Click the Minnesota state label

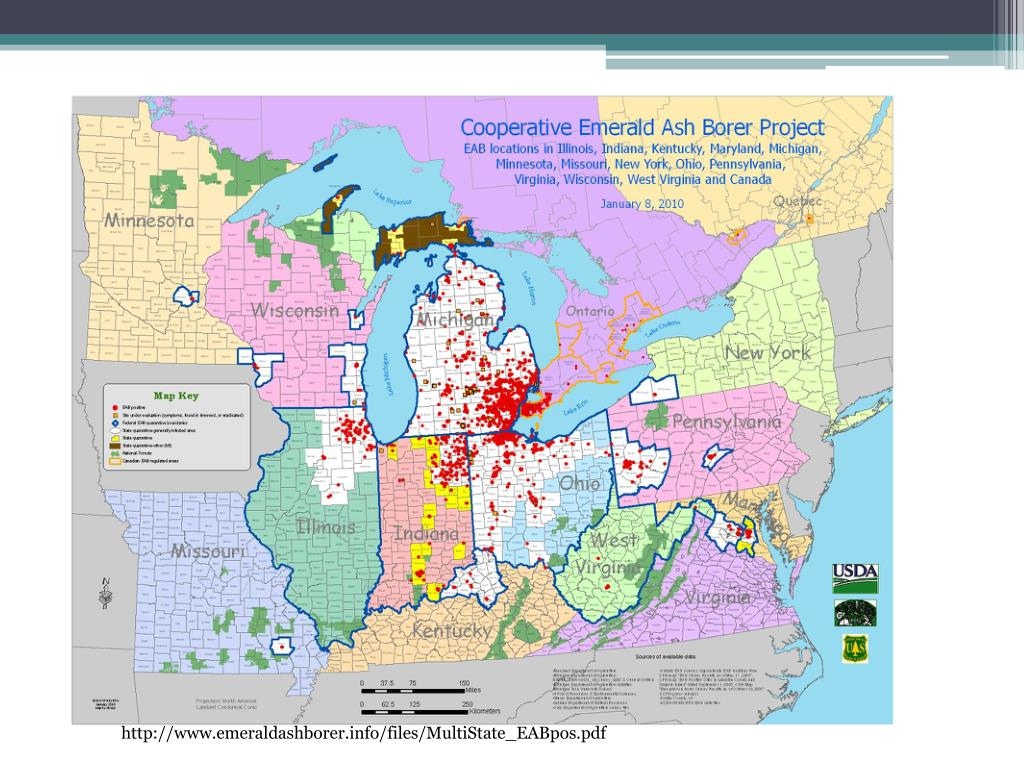point(150,219)
